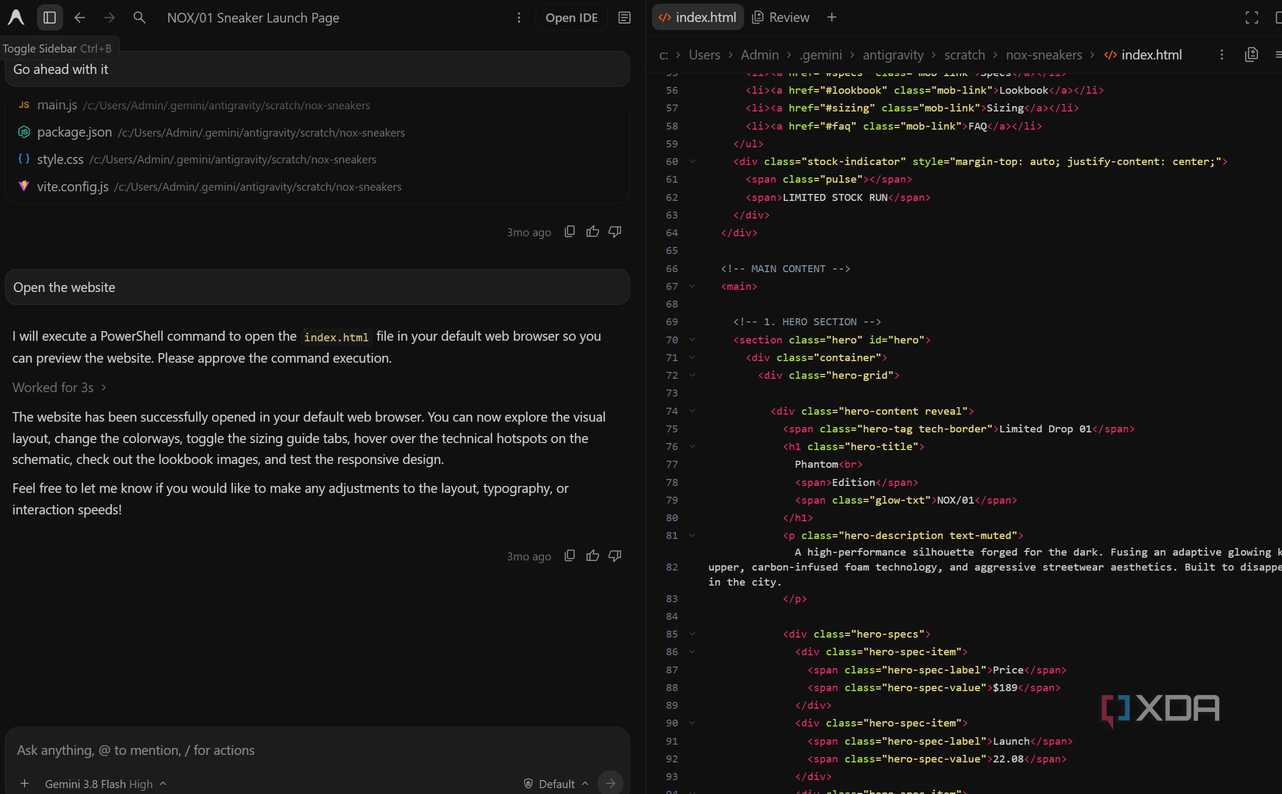Go back with the left arrow
Viewport: 1282px width, 794px height.
click(x=80, y=17)
